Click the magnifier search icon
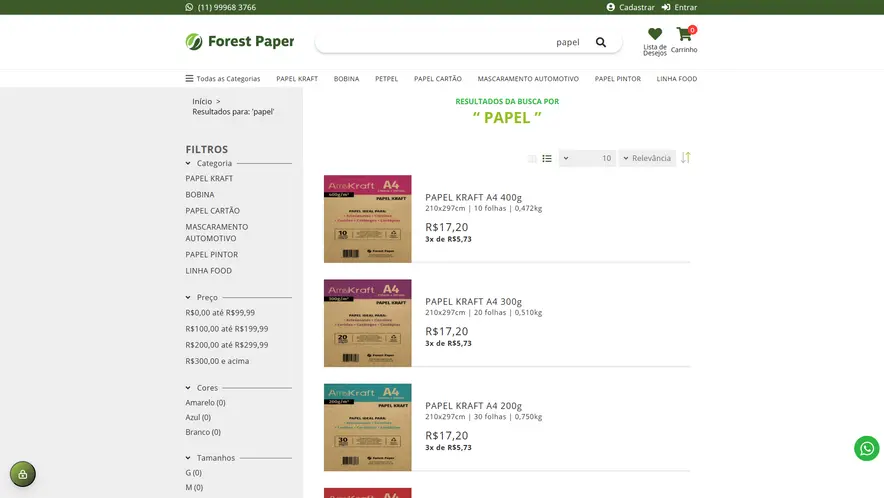Viewport: 884px width, 498px height. (601, 42)
